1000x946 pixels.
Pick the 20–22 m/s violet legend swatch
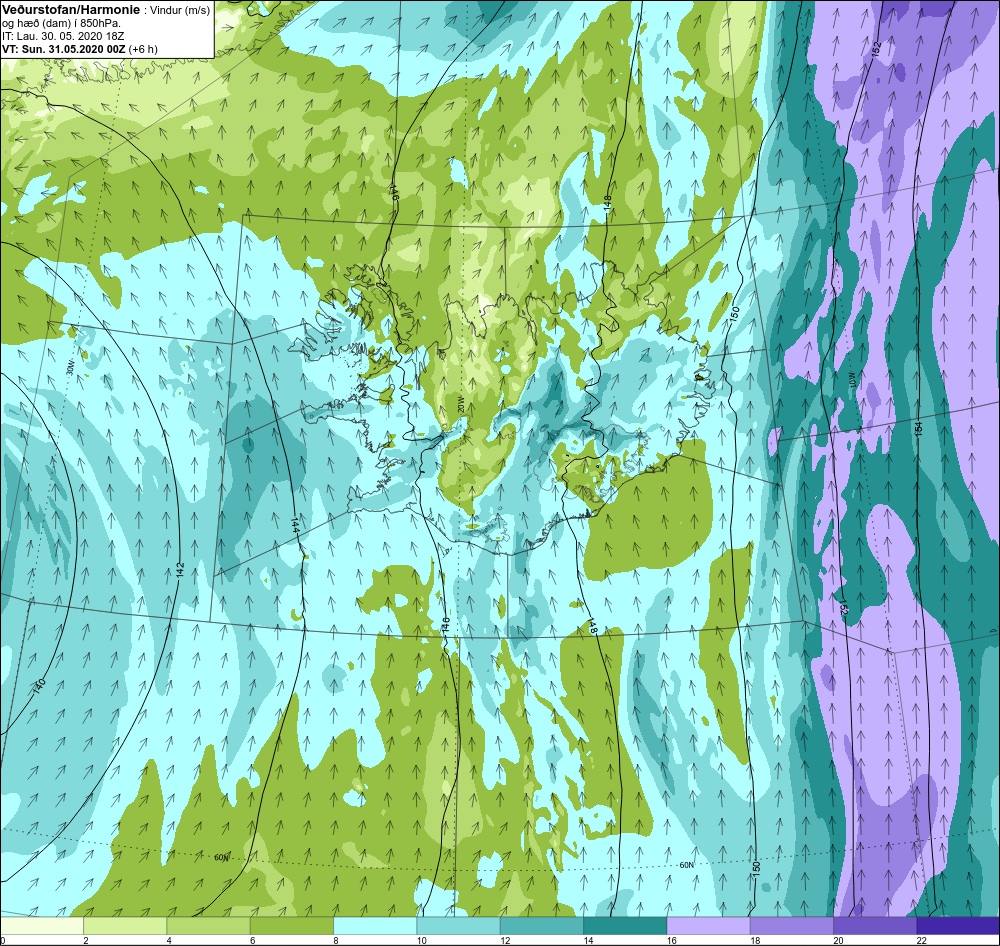pos(874,926)
